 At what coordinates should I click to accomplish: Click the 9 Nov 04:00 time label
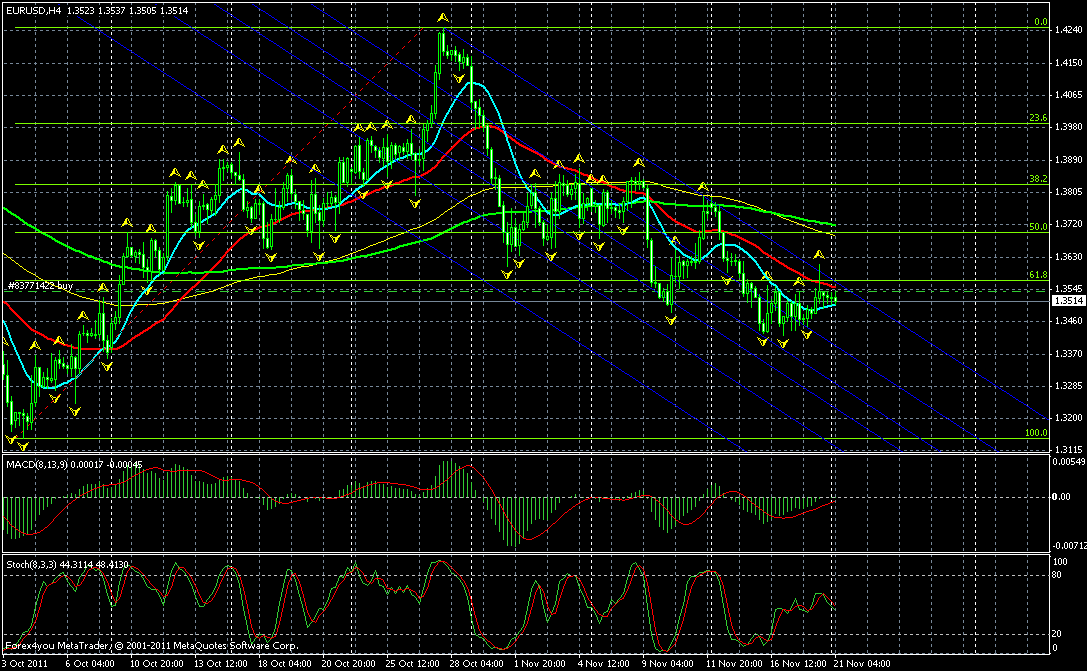668,663
